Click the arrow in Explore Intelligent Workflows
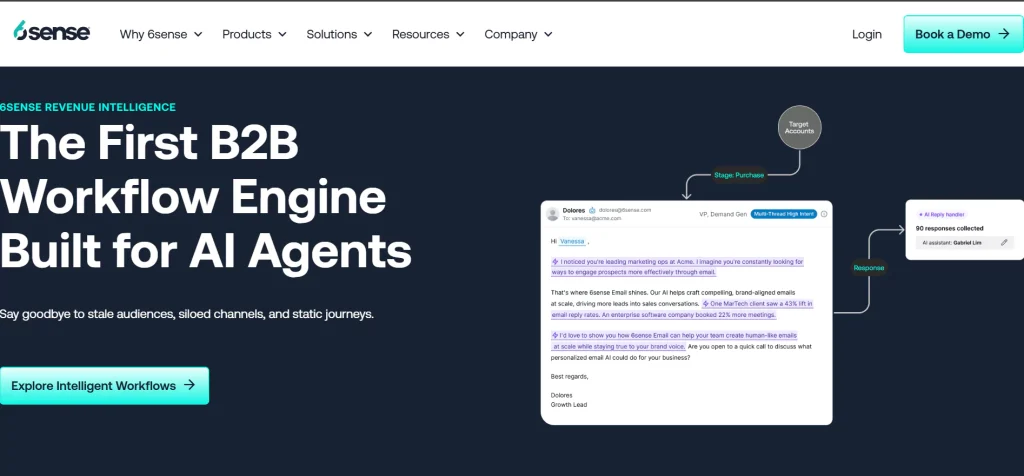The image size is (1024, 476). coord(189,385)
